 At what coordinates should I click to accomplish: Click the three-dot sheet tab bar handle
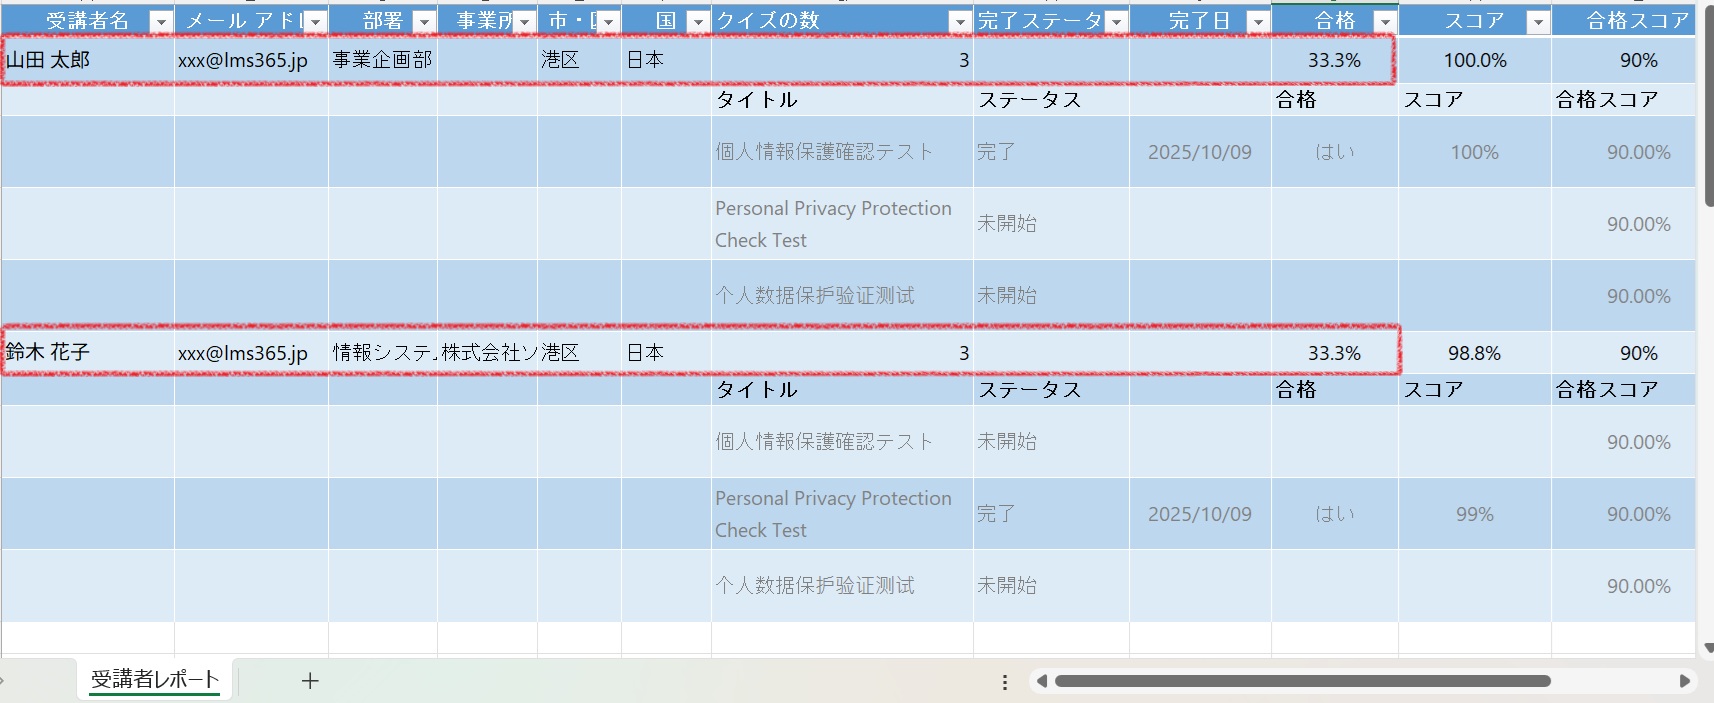point(1005,682)
